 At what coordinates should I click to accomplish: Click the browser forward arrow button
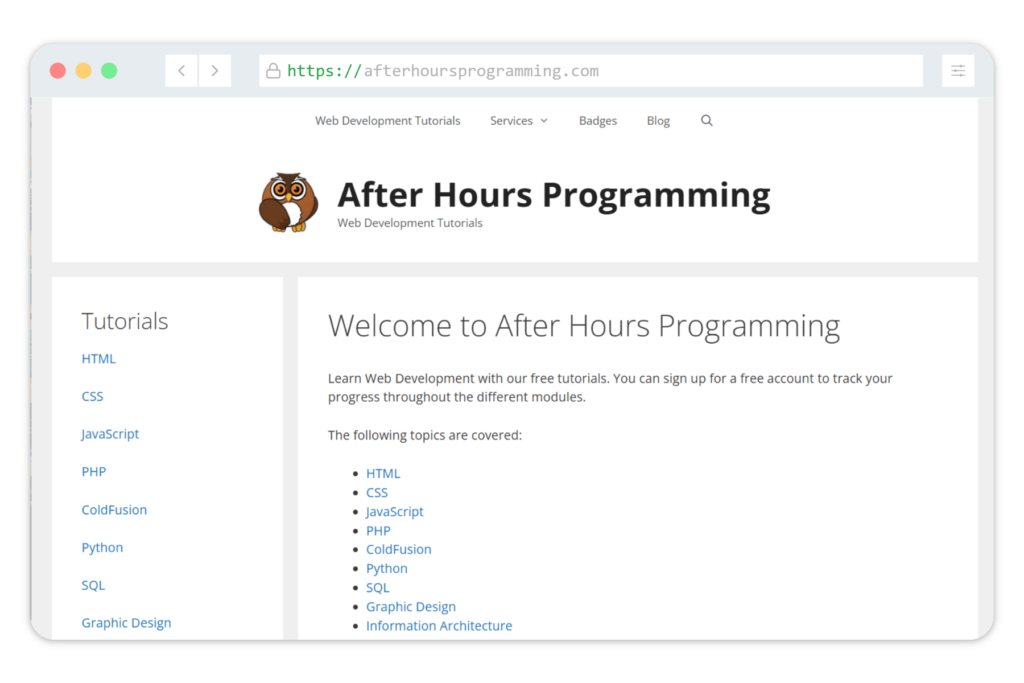(x=215, y=71)
